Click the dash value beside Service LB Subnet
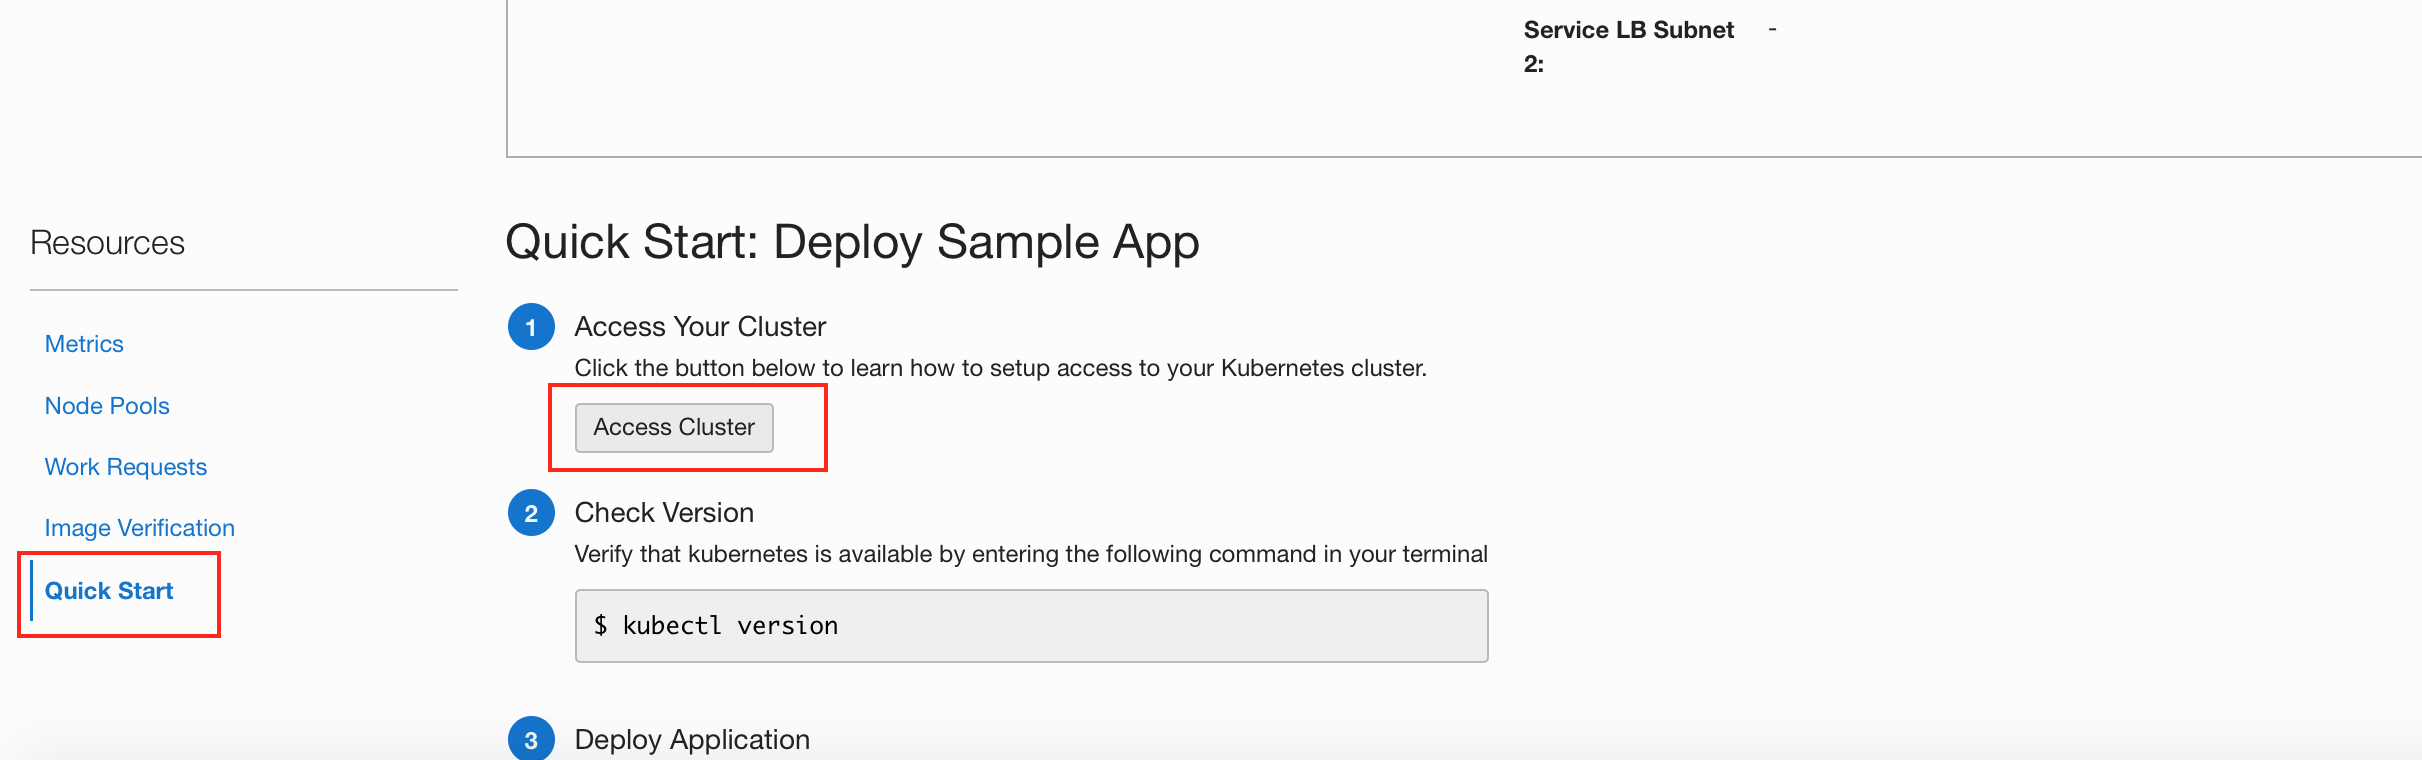Screen dimensions: 2422x760 (1772, 30)
